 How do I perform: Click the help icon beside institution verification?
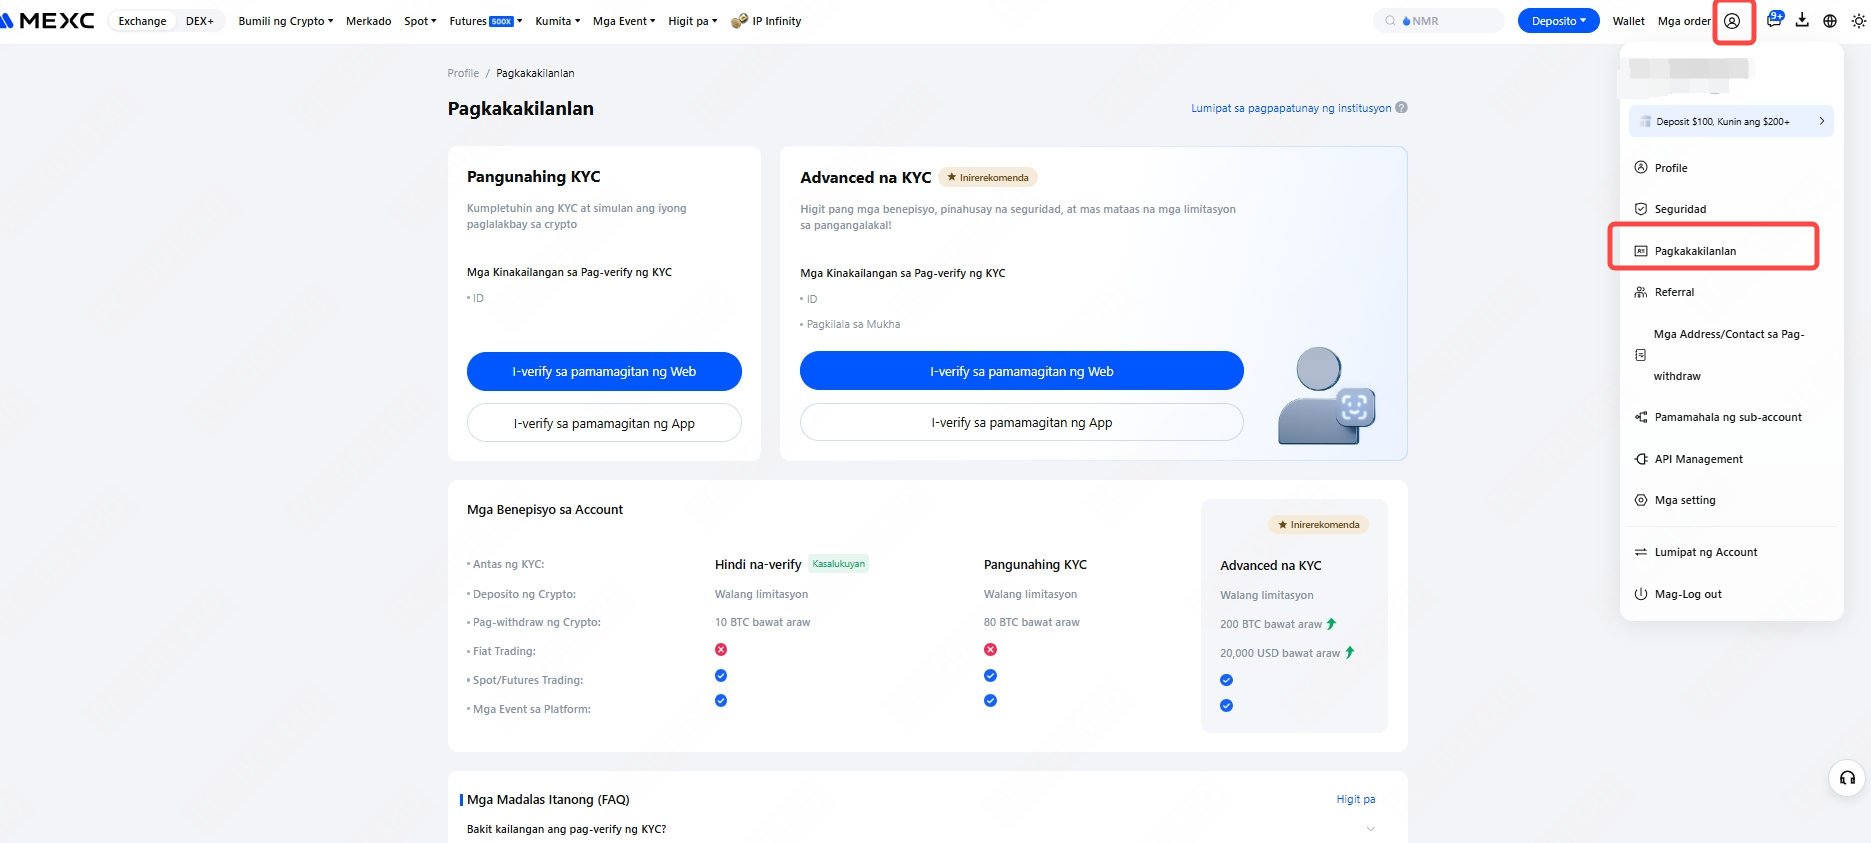pos(1401,108)
